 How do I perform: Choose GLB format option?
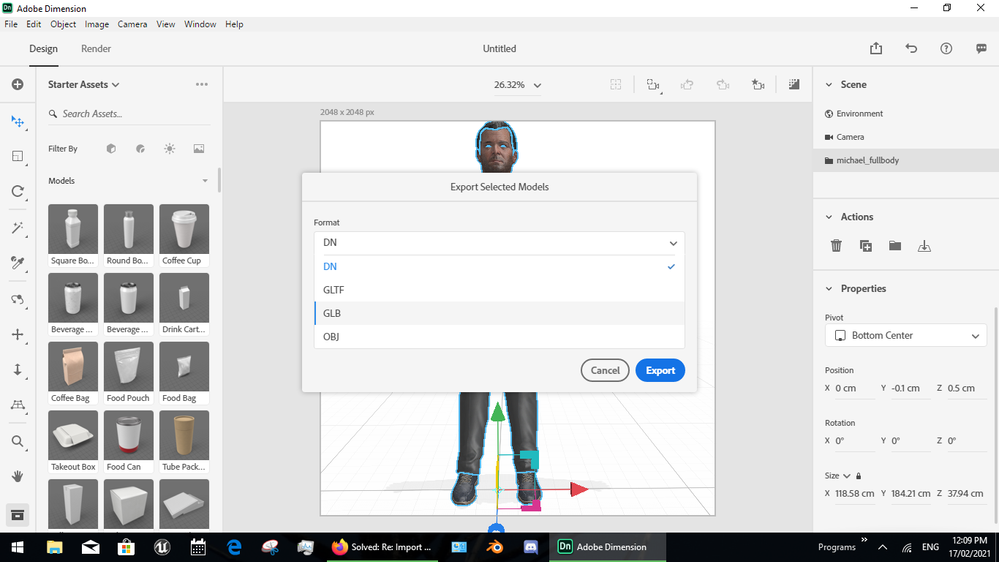[x=500, y=313]
